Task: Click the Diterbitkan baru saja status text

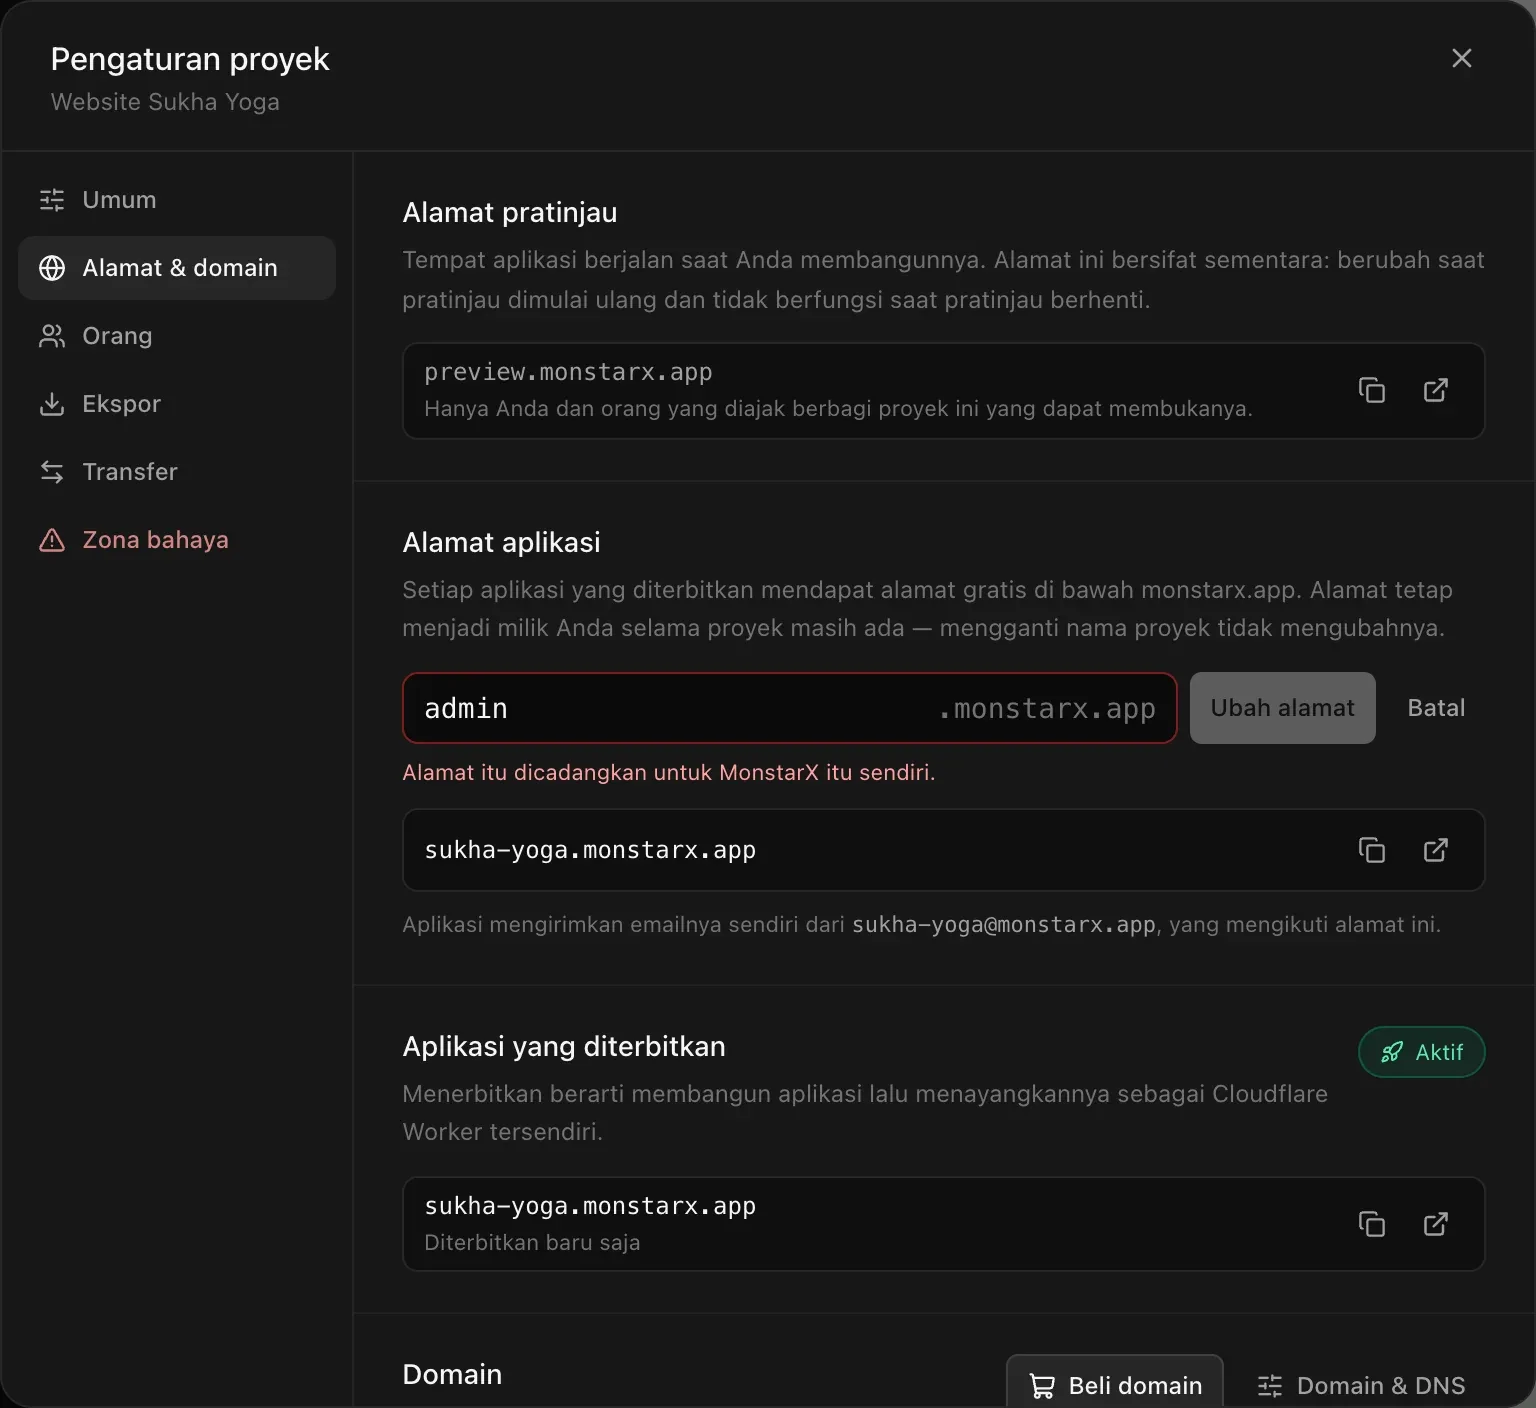Action: pos(532,1242)
